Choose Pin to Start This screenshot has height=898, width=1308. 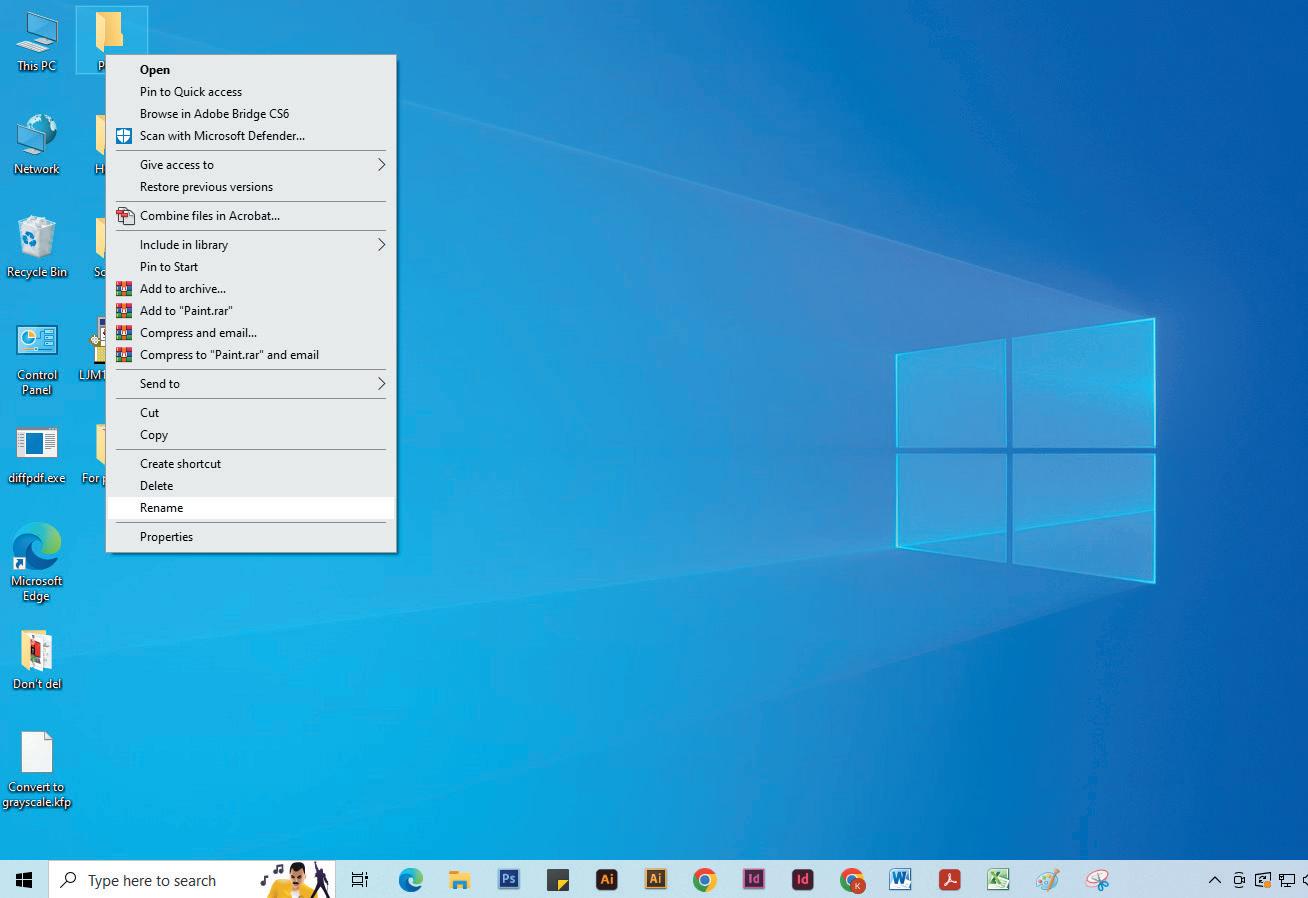(251, 267)
